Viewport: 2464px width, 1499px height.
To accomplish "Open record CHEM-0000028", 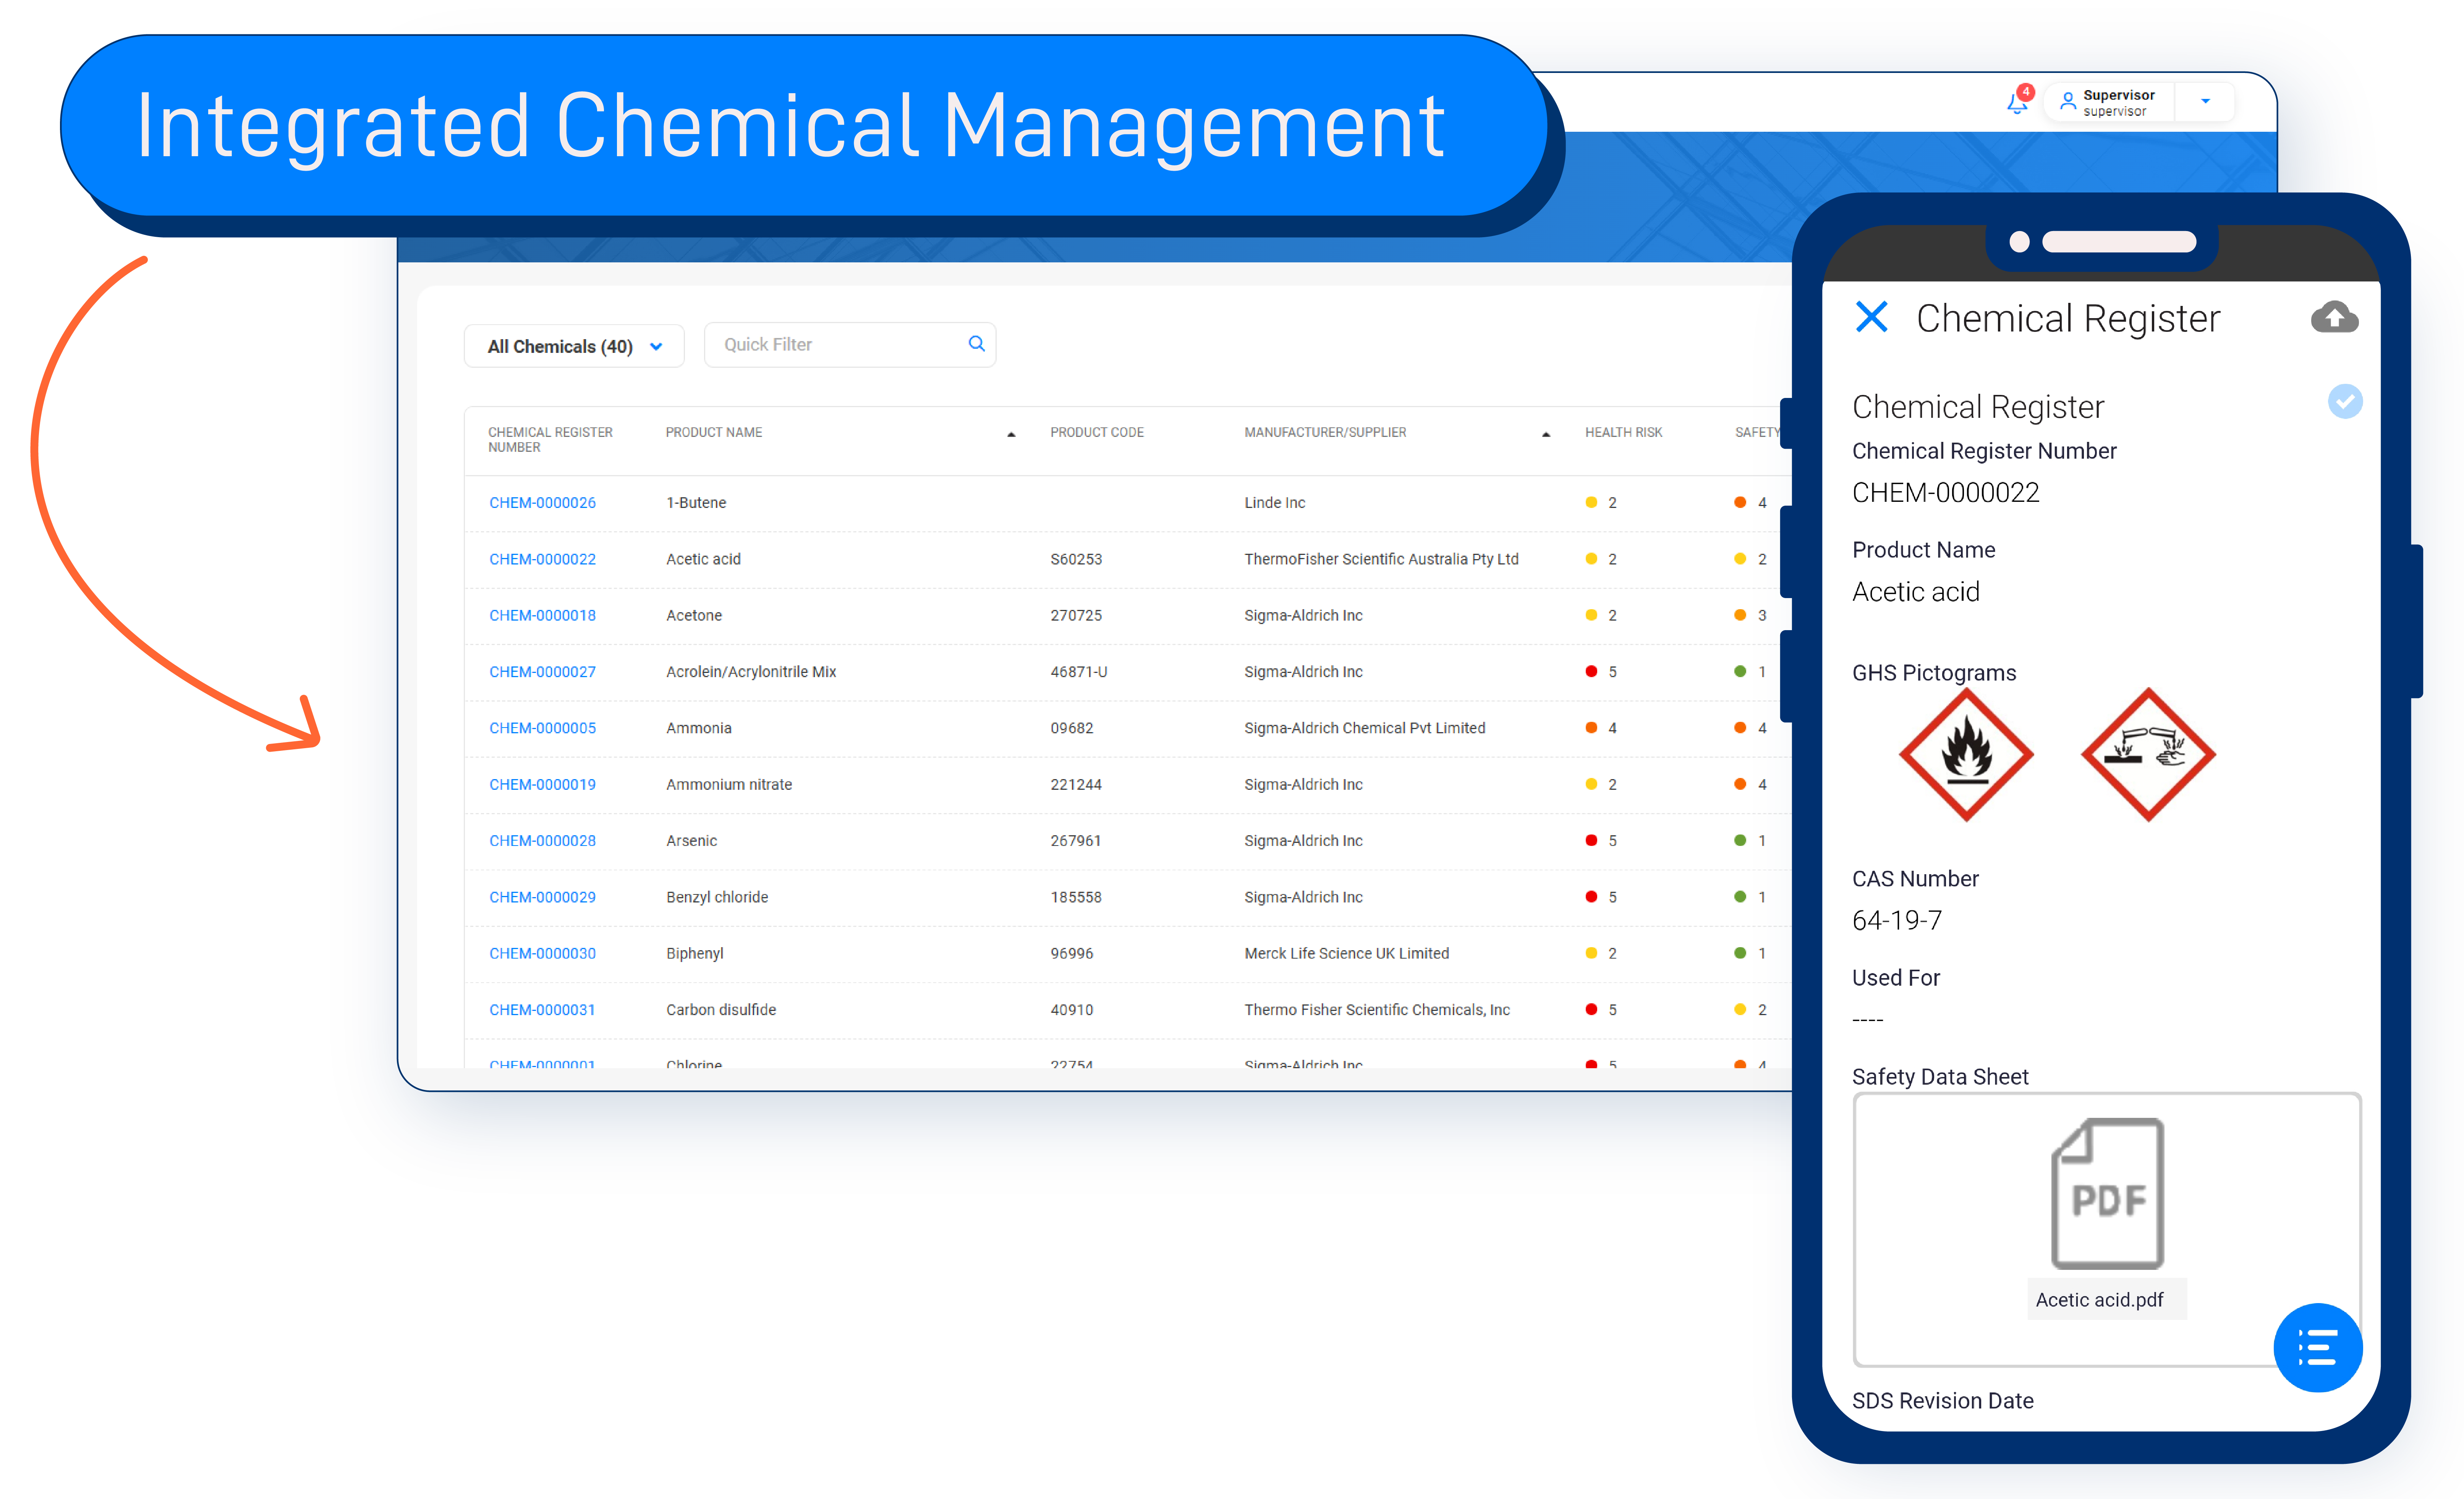I will coord(542,841).
